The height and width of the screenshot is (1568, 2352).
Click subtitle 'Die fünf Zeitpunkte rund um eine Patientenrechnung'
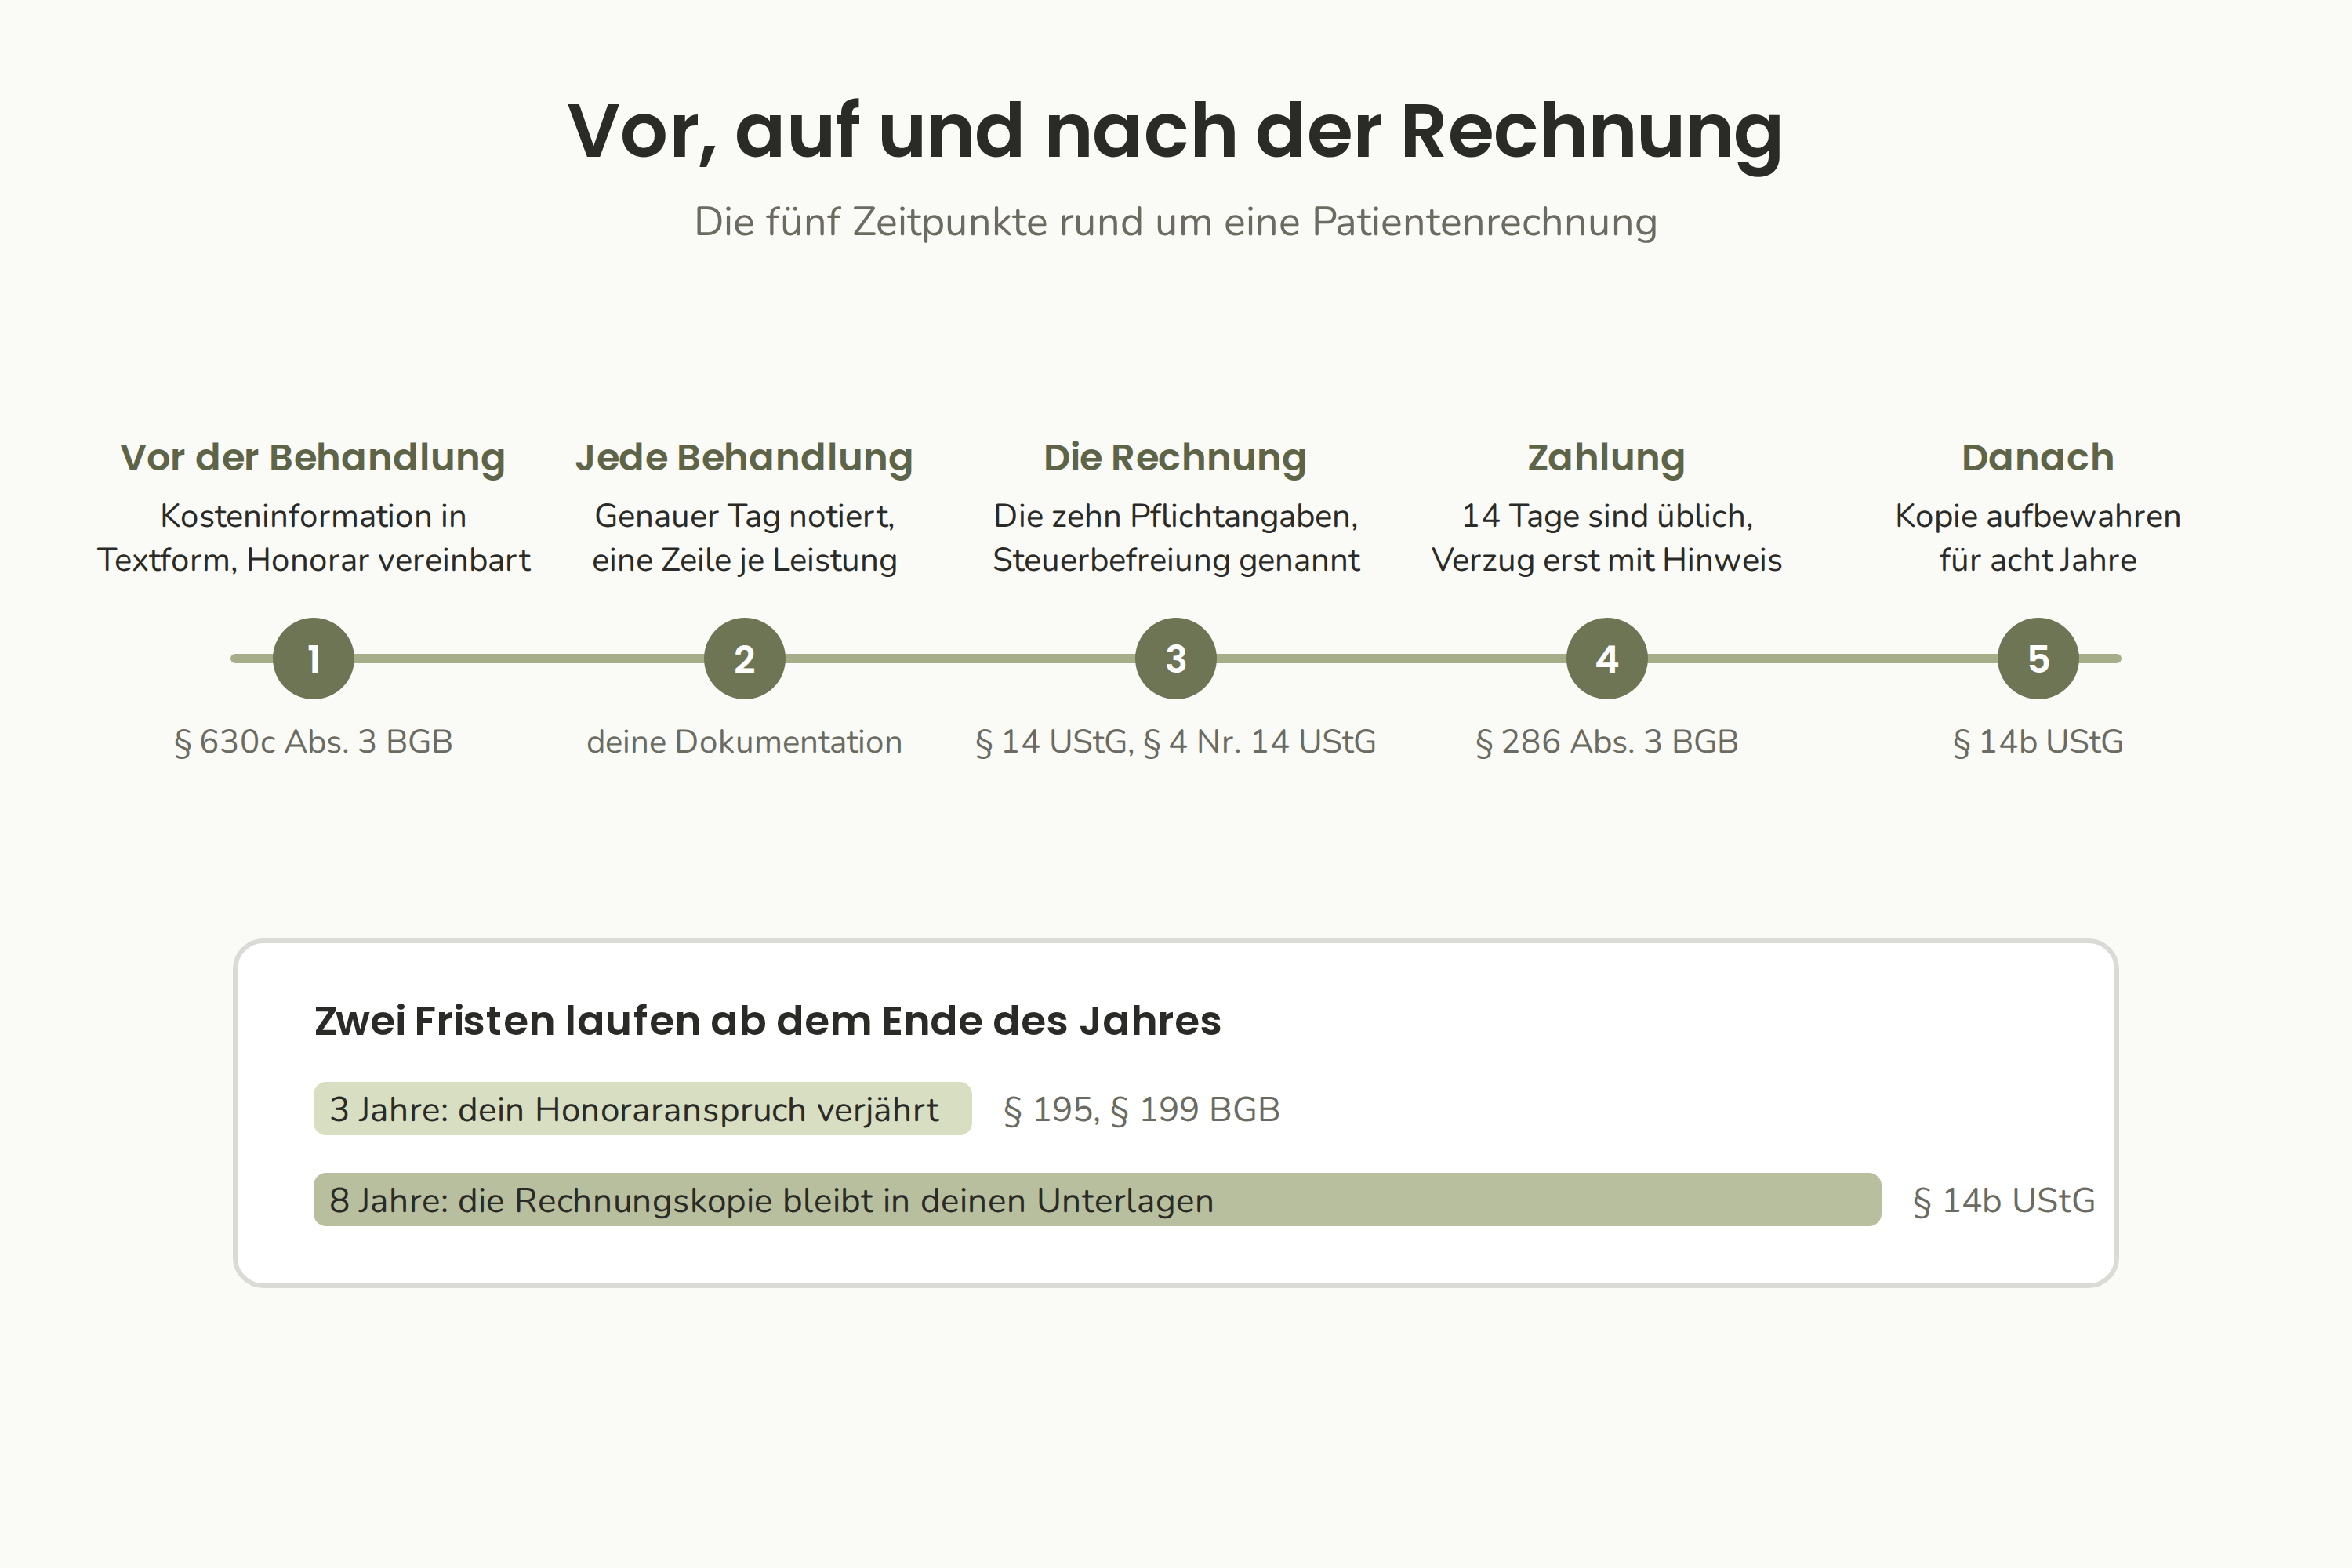click(x=1175, y=222)
